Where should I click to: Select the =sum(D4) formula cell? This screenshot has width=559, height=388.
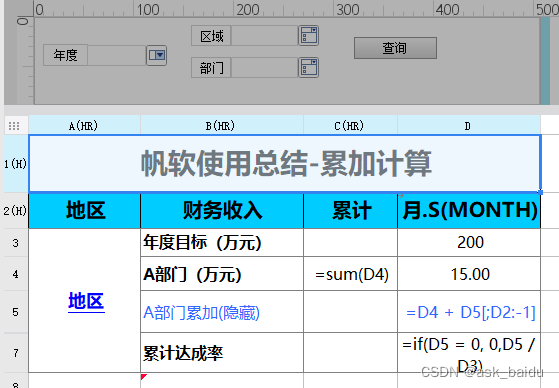pos(351,274)
